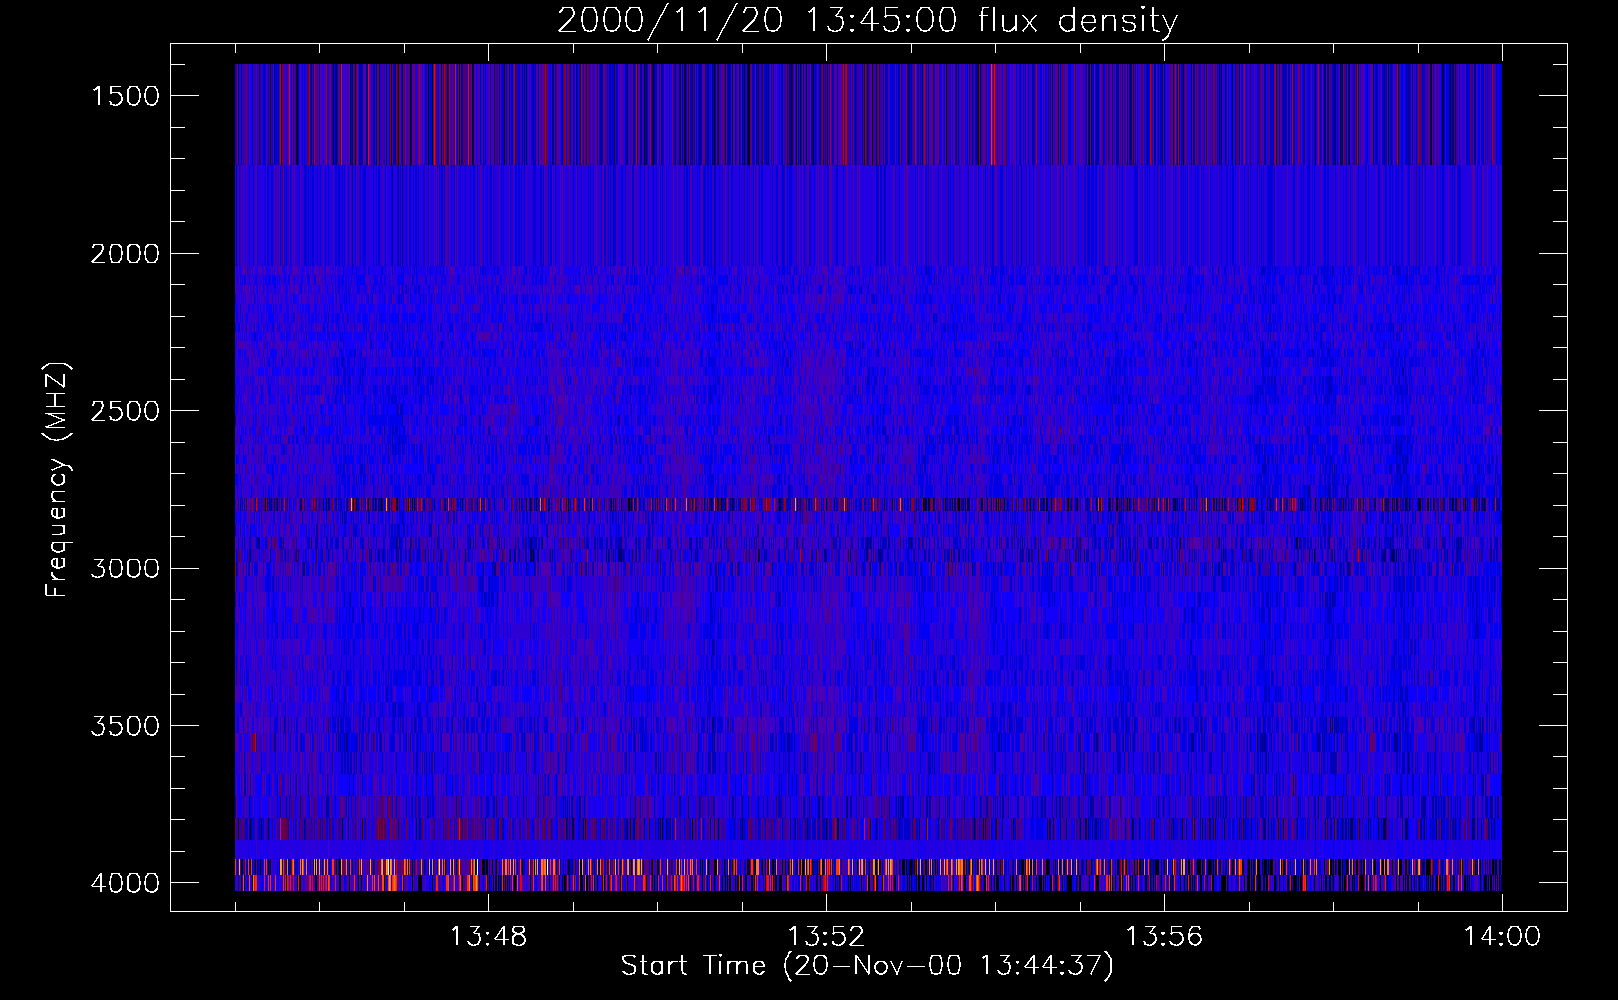The image size is (1618, 1000).
Task: Click the 13:48 time tick label
Action: click(488, 937)
